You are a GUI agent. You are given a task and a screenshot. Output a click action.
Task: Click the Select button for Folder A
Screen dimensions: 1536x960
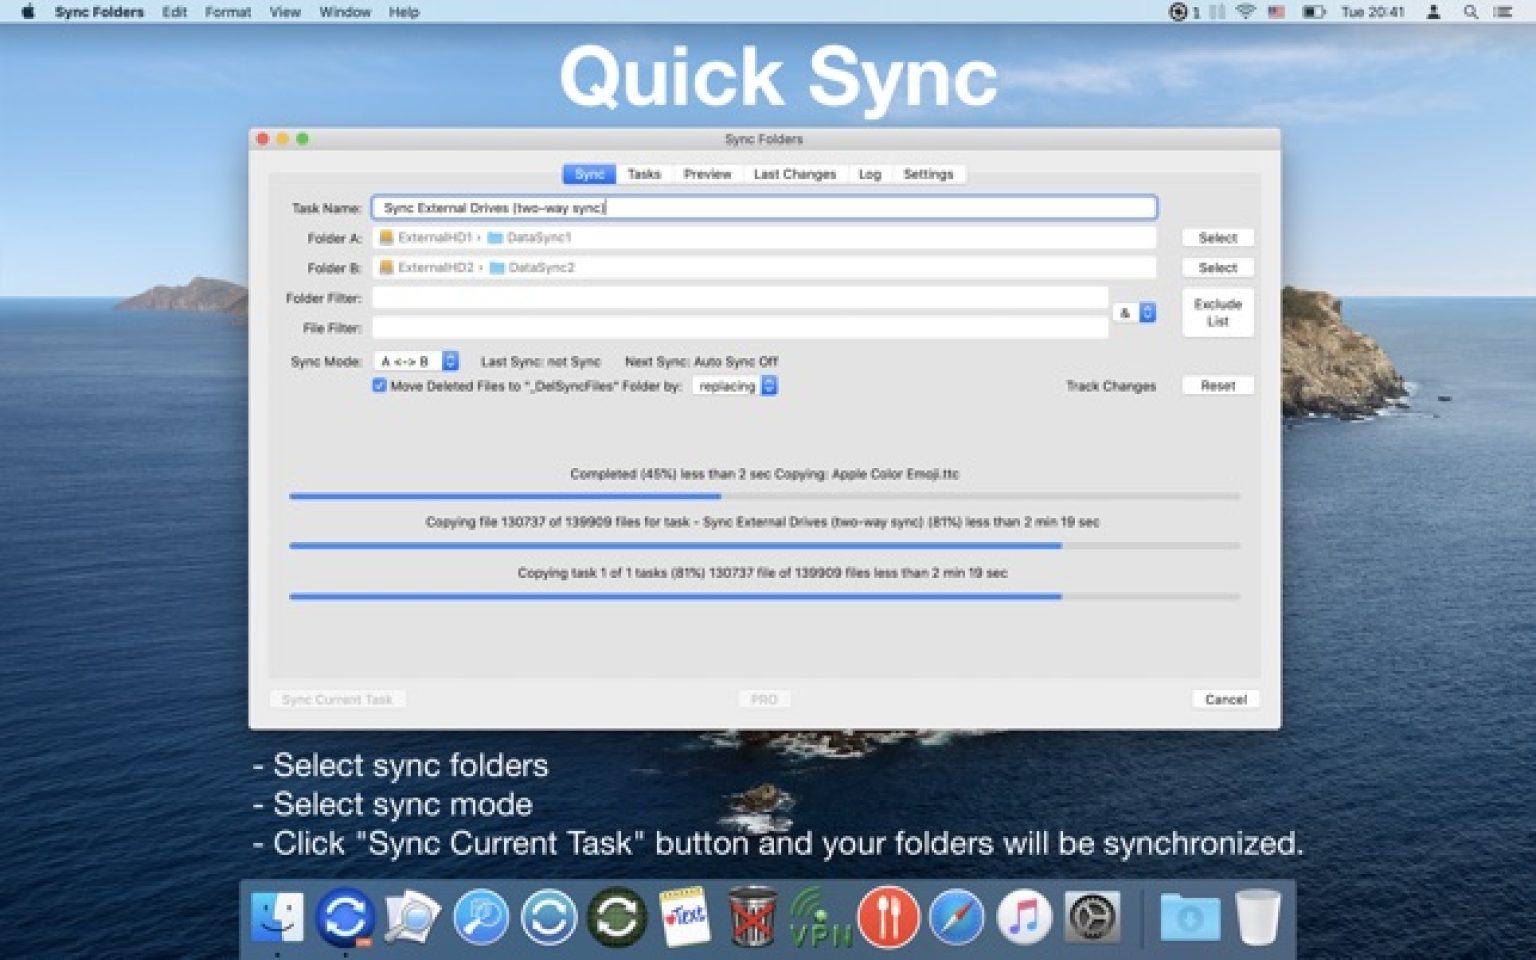tap(1217, 237)
